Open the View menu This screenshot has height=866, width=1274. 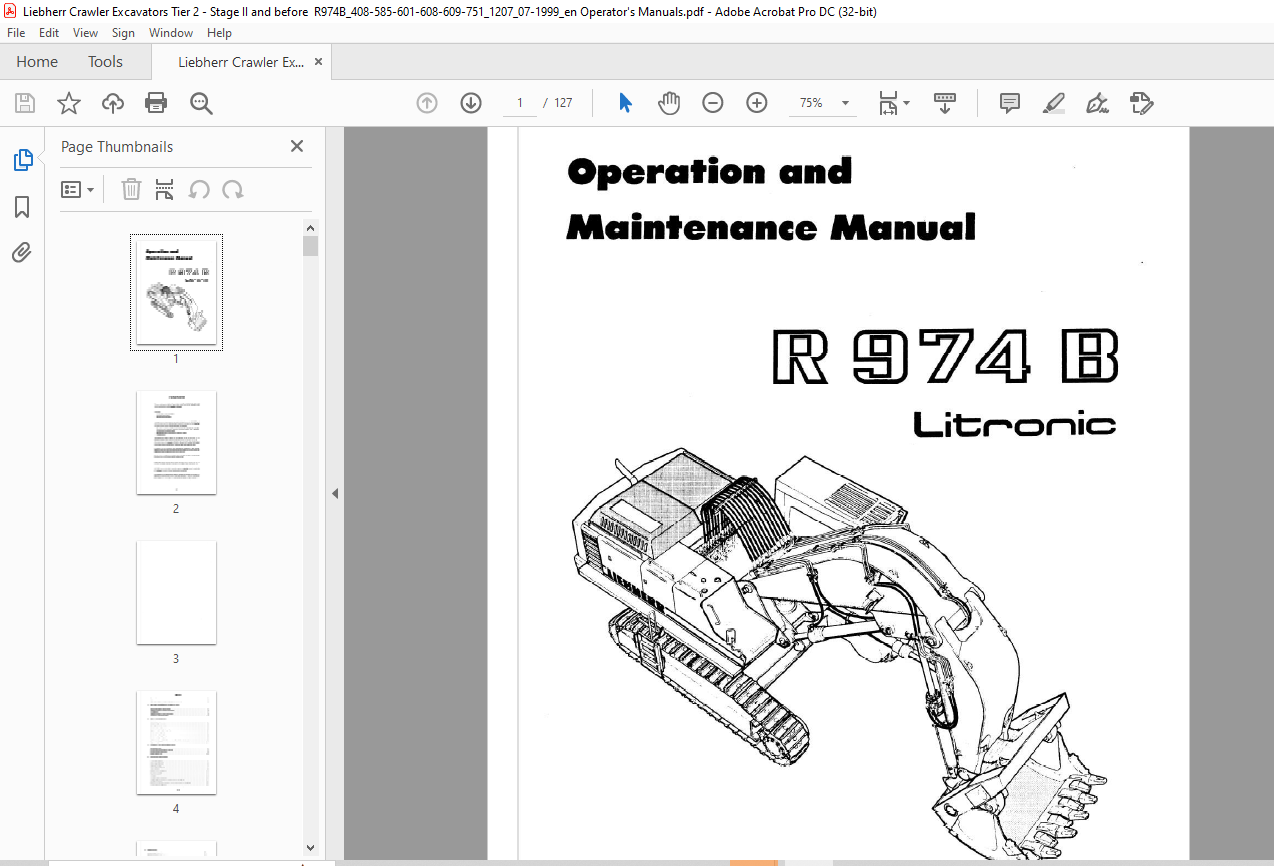tap(86, 33)
